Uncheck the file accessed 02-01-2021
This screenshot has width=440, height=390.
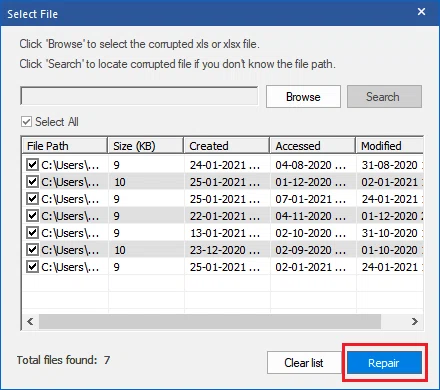pos(32,267)
